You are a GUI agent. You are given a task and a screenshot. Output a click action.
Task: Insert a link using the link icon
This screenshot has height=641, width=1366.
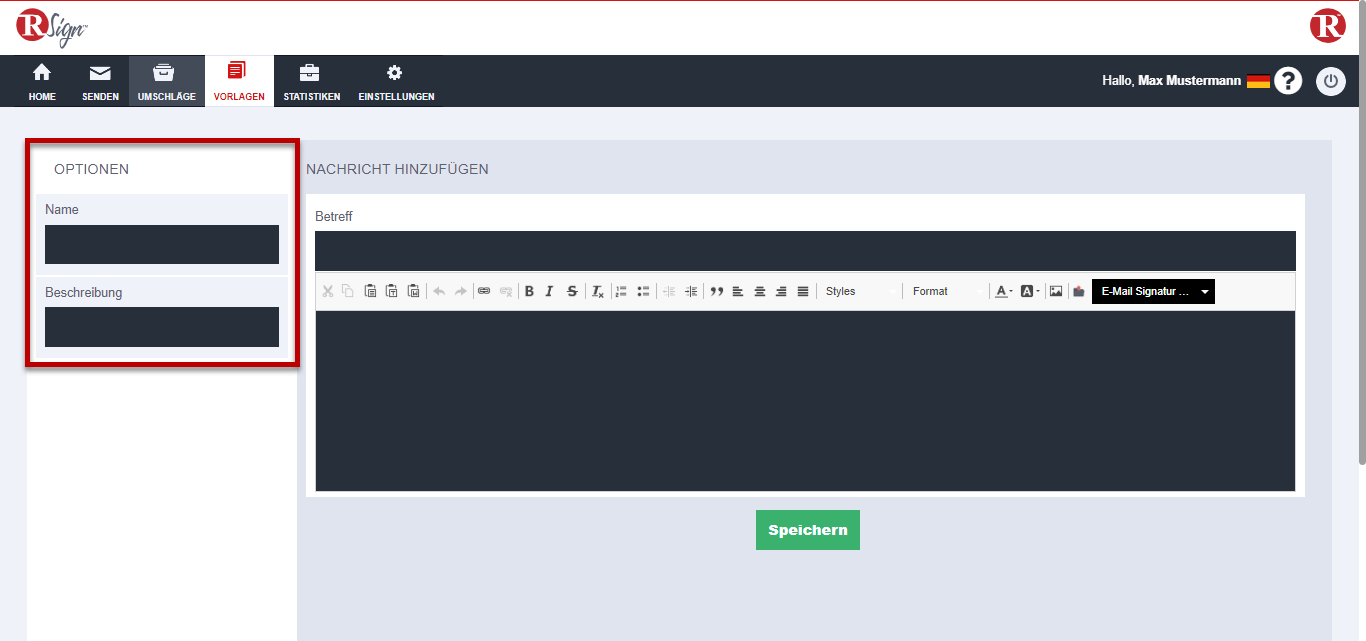484,291
